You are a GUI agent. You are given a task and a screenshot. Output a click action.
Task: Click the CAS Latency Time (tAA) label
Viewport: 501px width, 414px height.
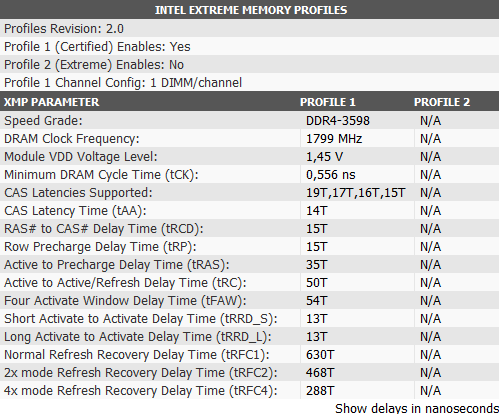[75, 211]
